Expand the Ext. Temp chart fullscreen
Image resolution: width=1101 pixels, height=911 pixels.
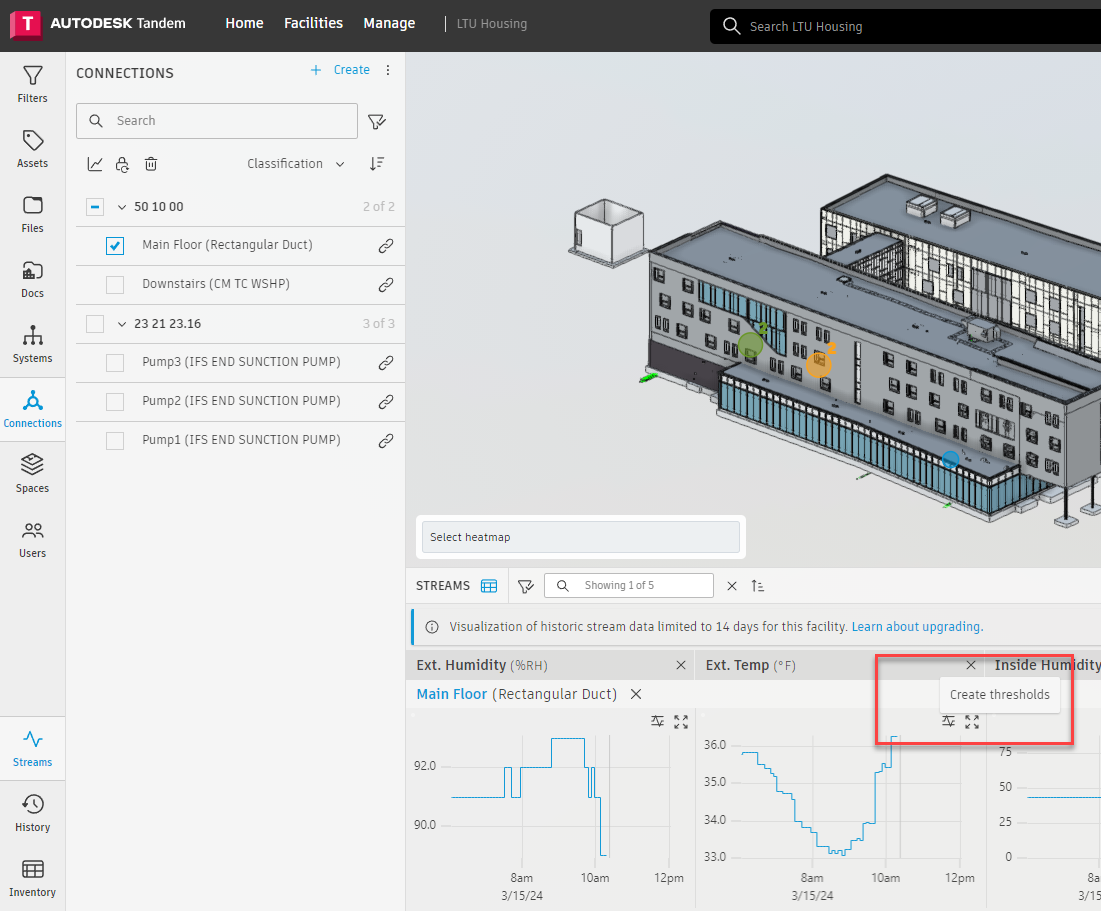[972, 721]
